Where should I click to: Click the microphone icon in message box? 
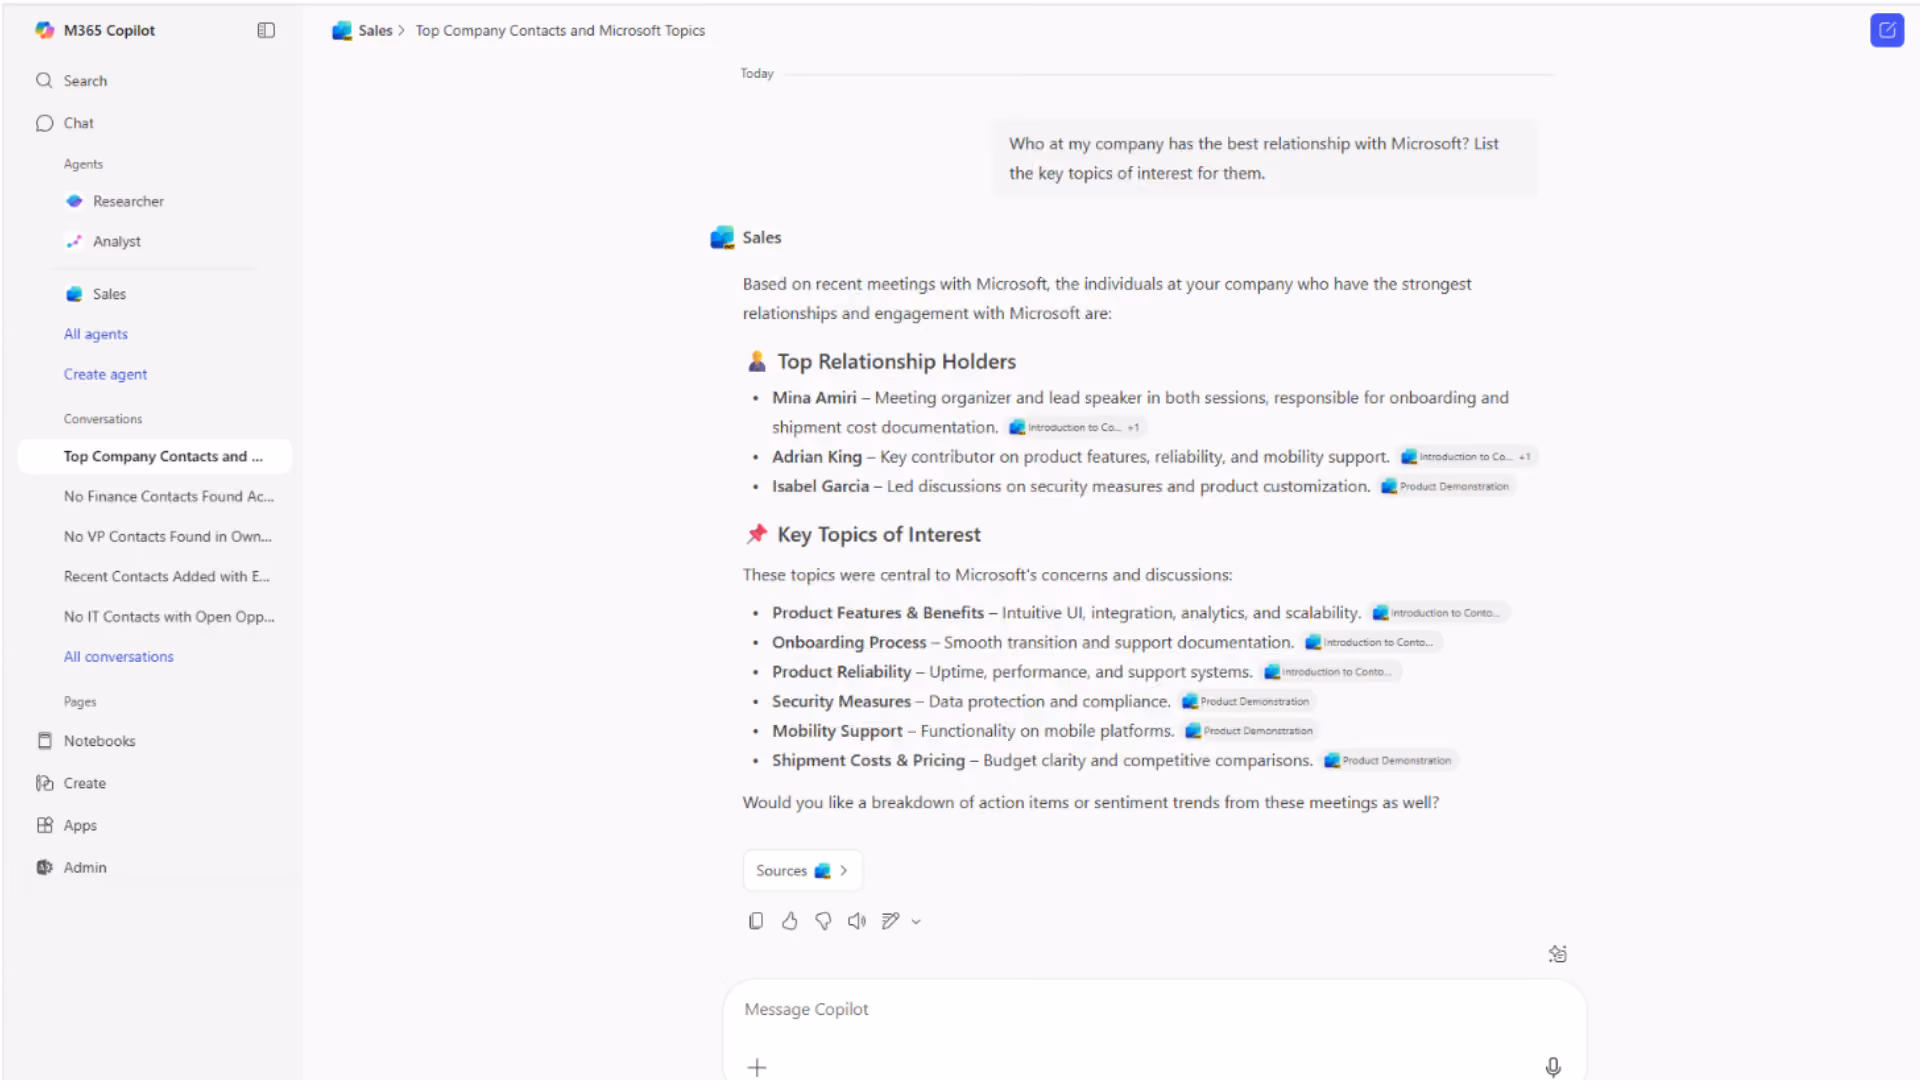[x=1553, y=1067]
